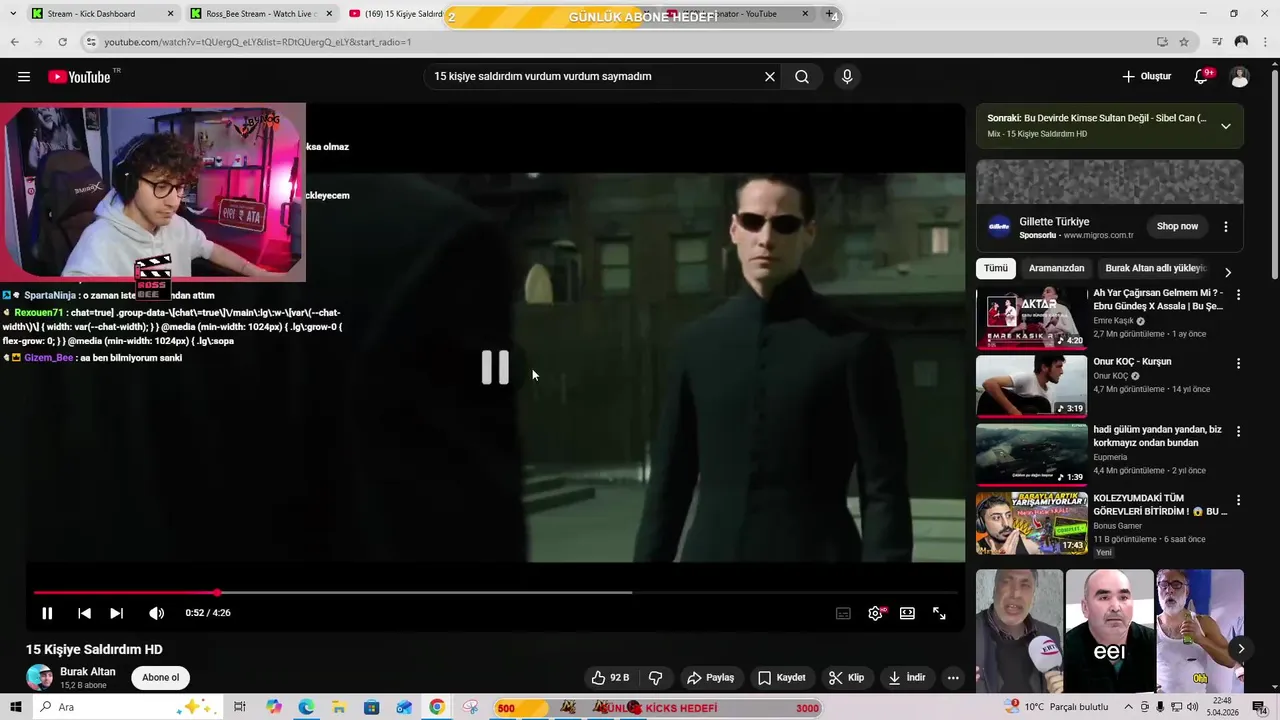
Task: Open options for Onur KOÇ Kurşun video
Action: [1238, 364]
